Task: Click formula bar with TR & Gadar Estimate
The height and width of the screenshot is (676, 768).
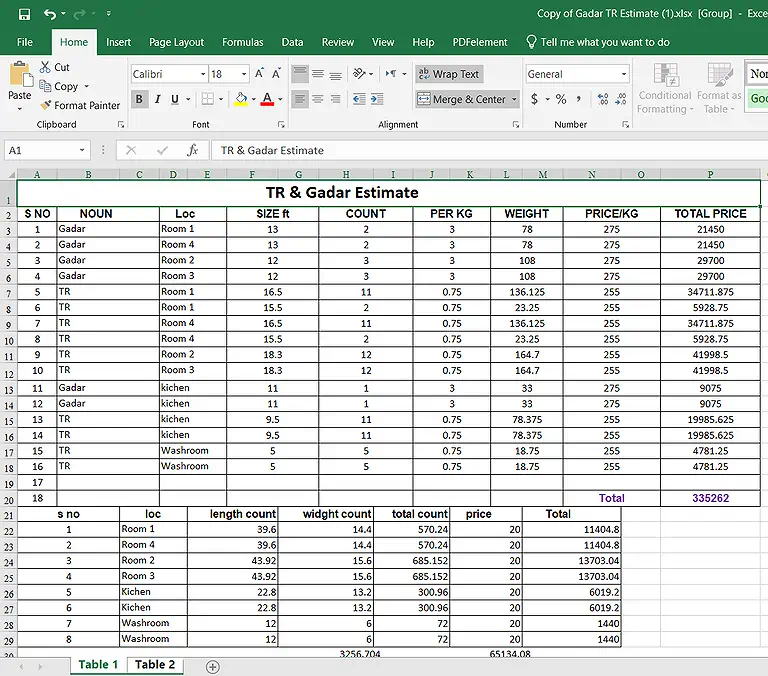Action: [x=489, y=150]
